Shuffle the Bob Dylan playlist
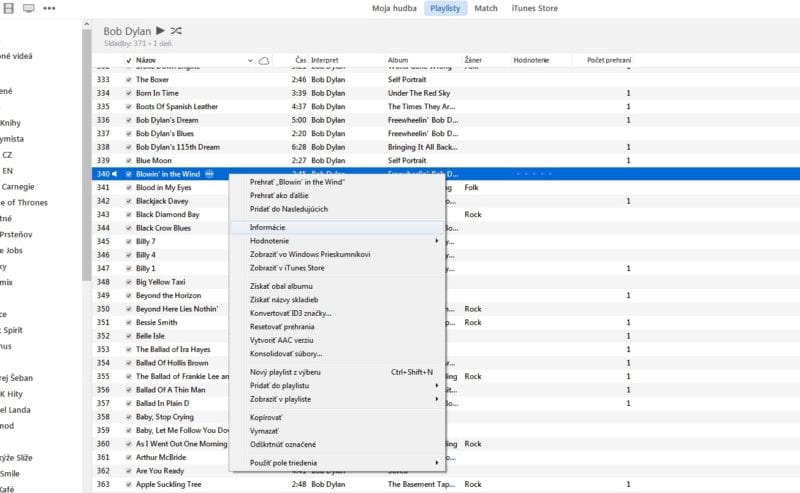 point(176,31)
